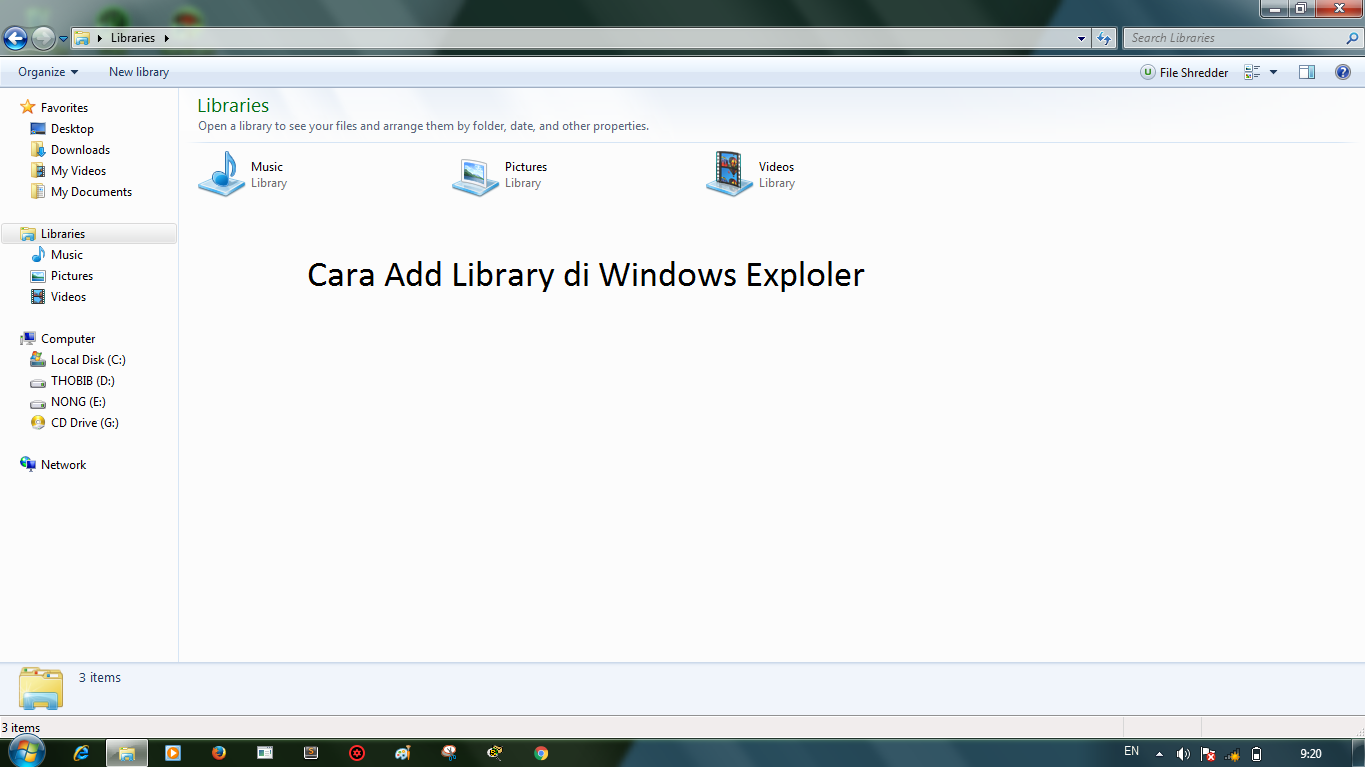This screenshot has width=1365, height=767.
Task: Open Firefox from the taskbar
Action: click(218, 752)
